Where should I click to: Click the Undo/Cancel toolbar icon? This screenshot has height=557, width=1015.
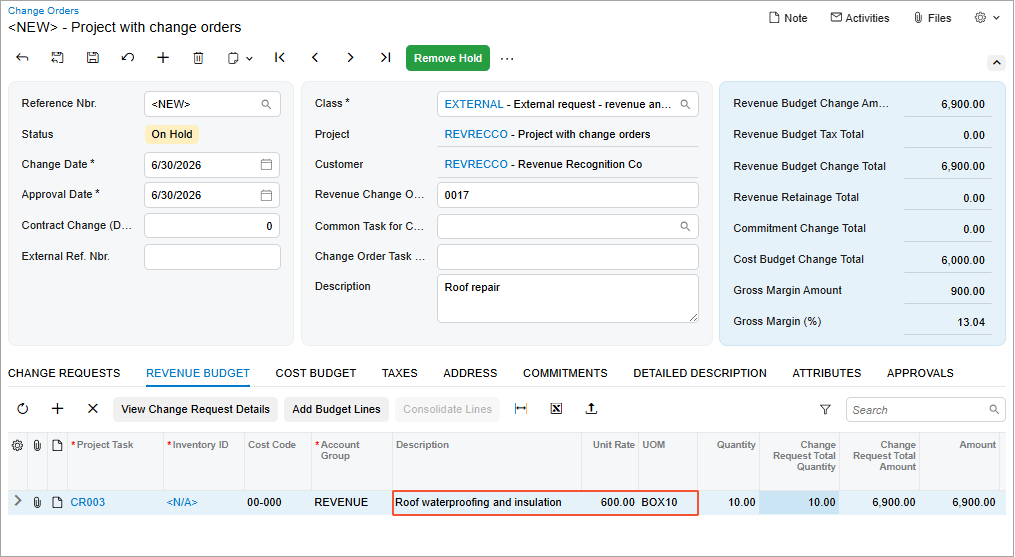click(128, 58)
